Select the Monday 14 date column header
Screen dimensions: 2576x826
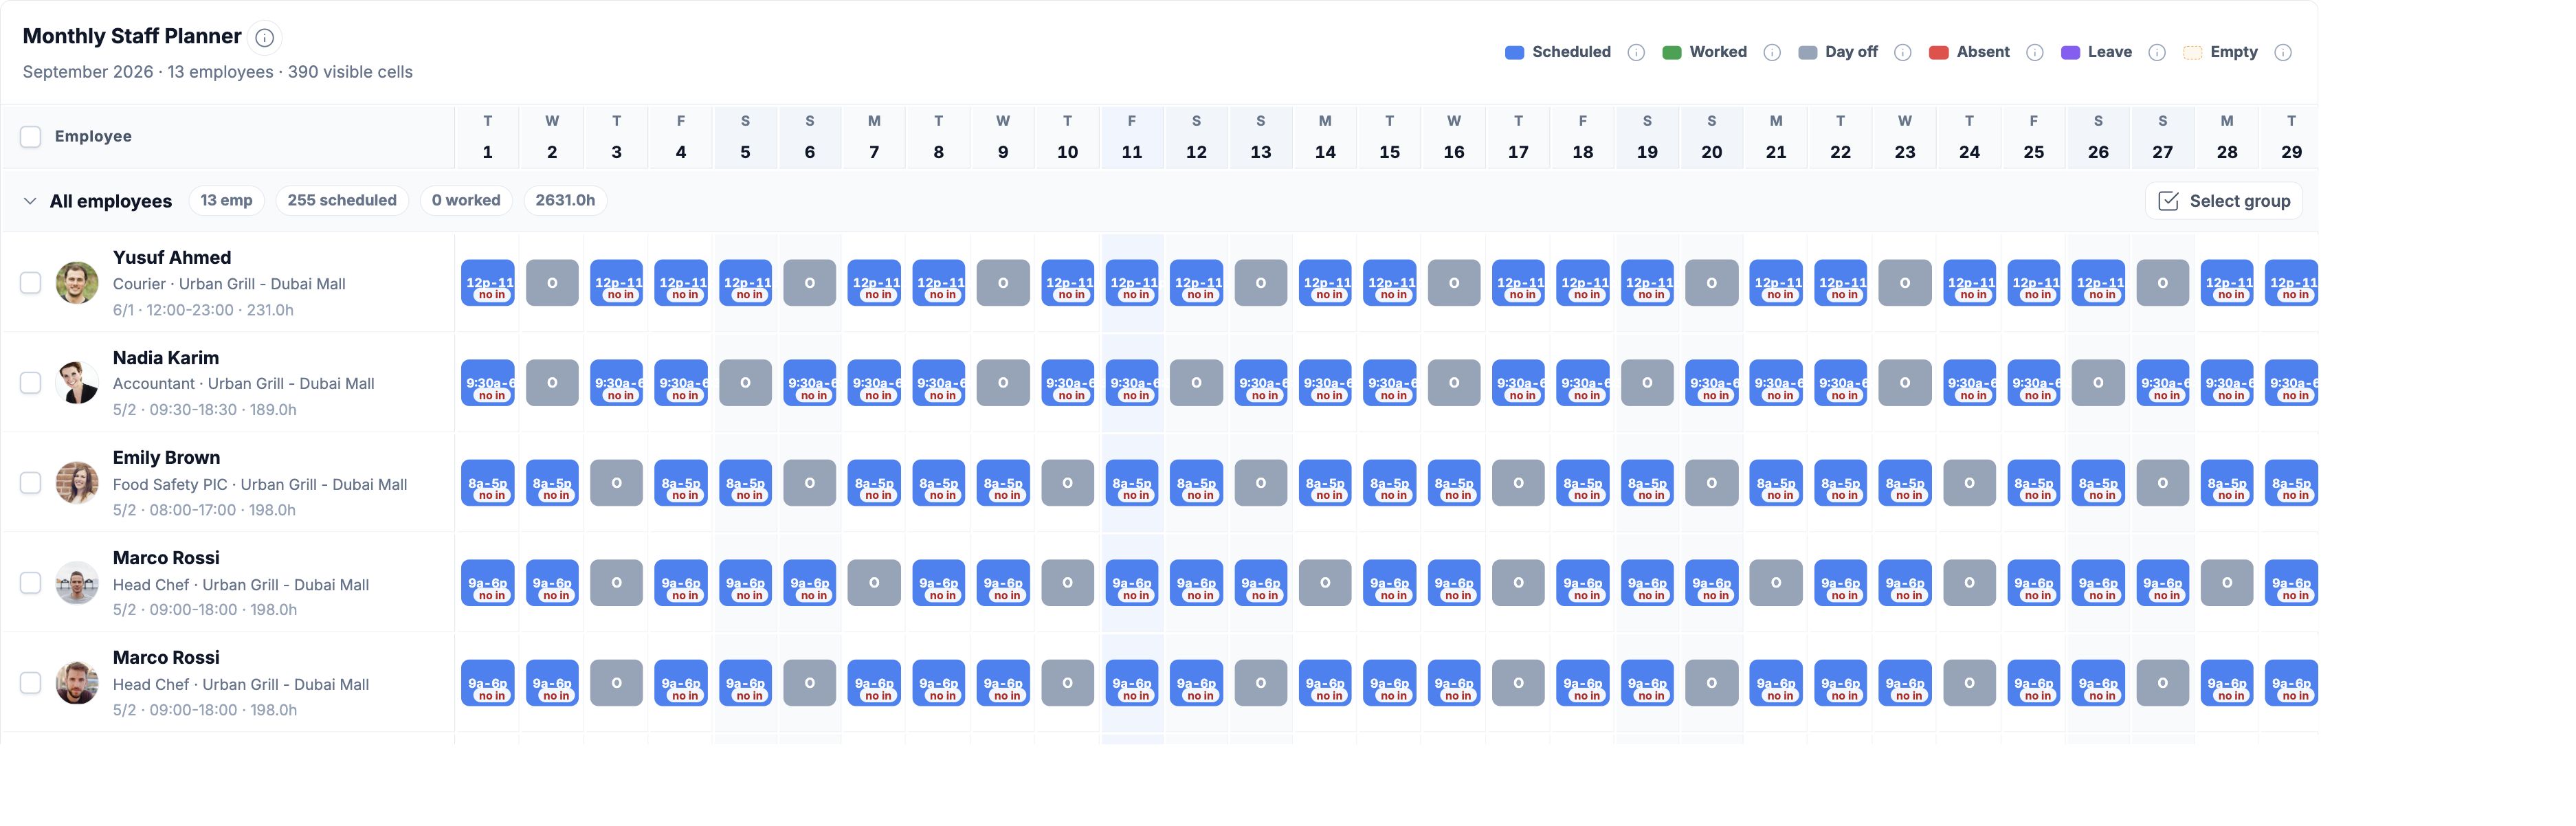[1325, 137]
